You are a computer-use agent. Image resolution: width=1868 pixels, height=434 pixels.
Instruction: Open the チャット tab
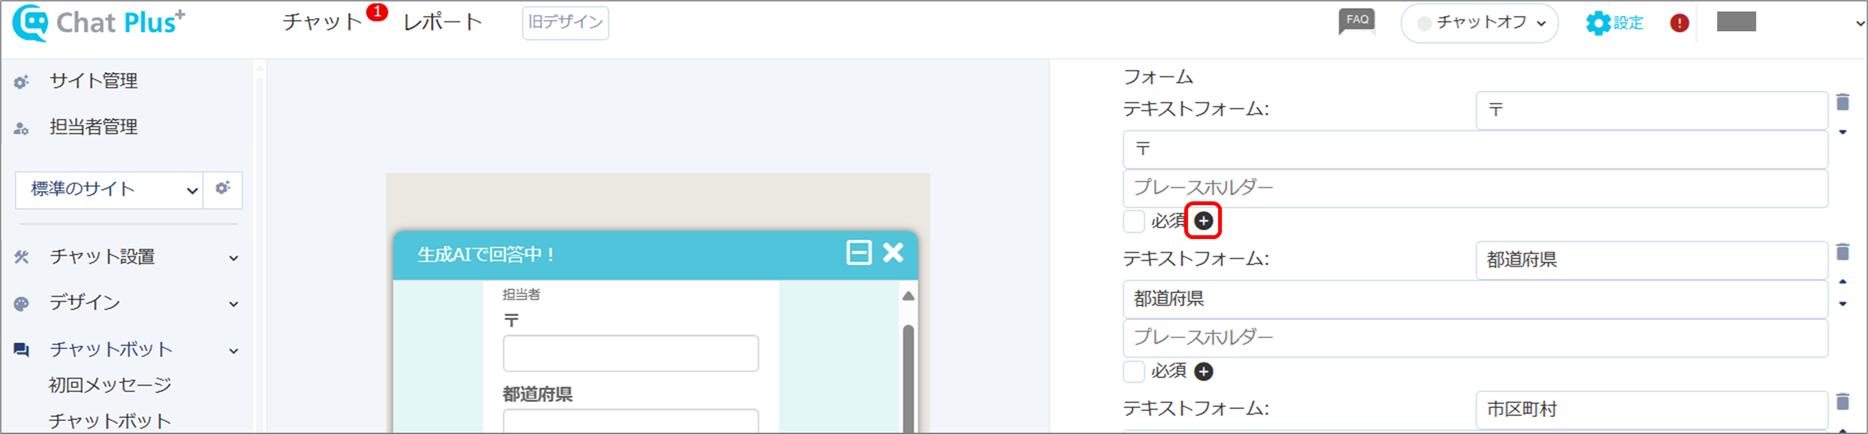[x=322, y=22]
